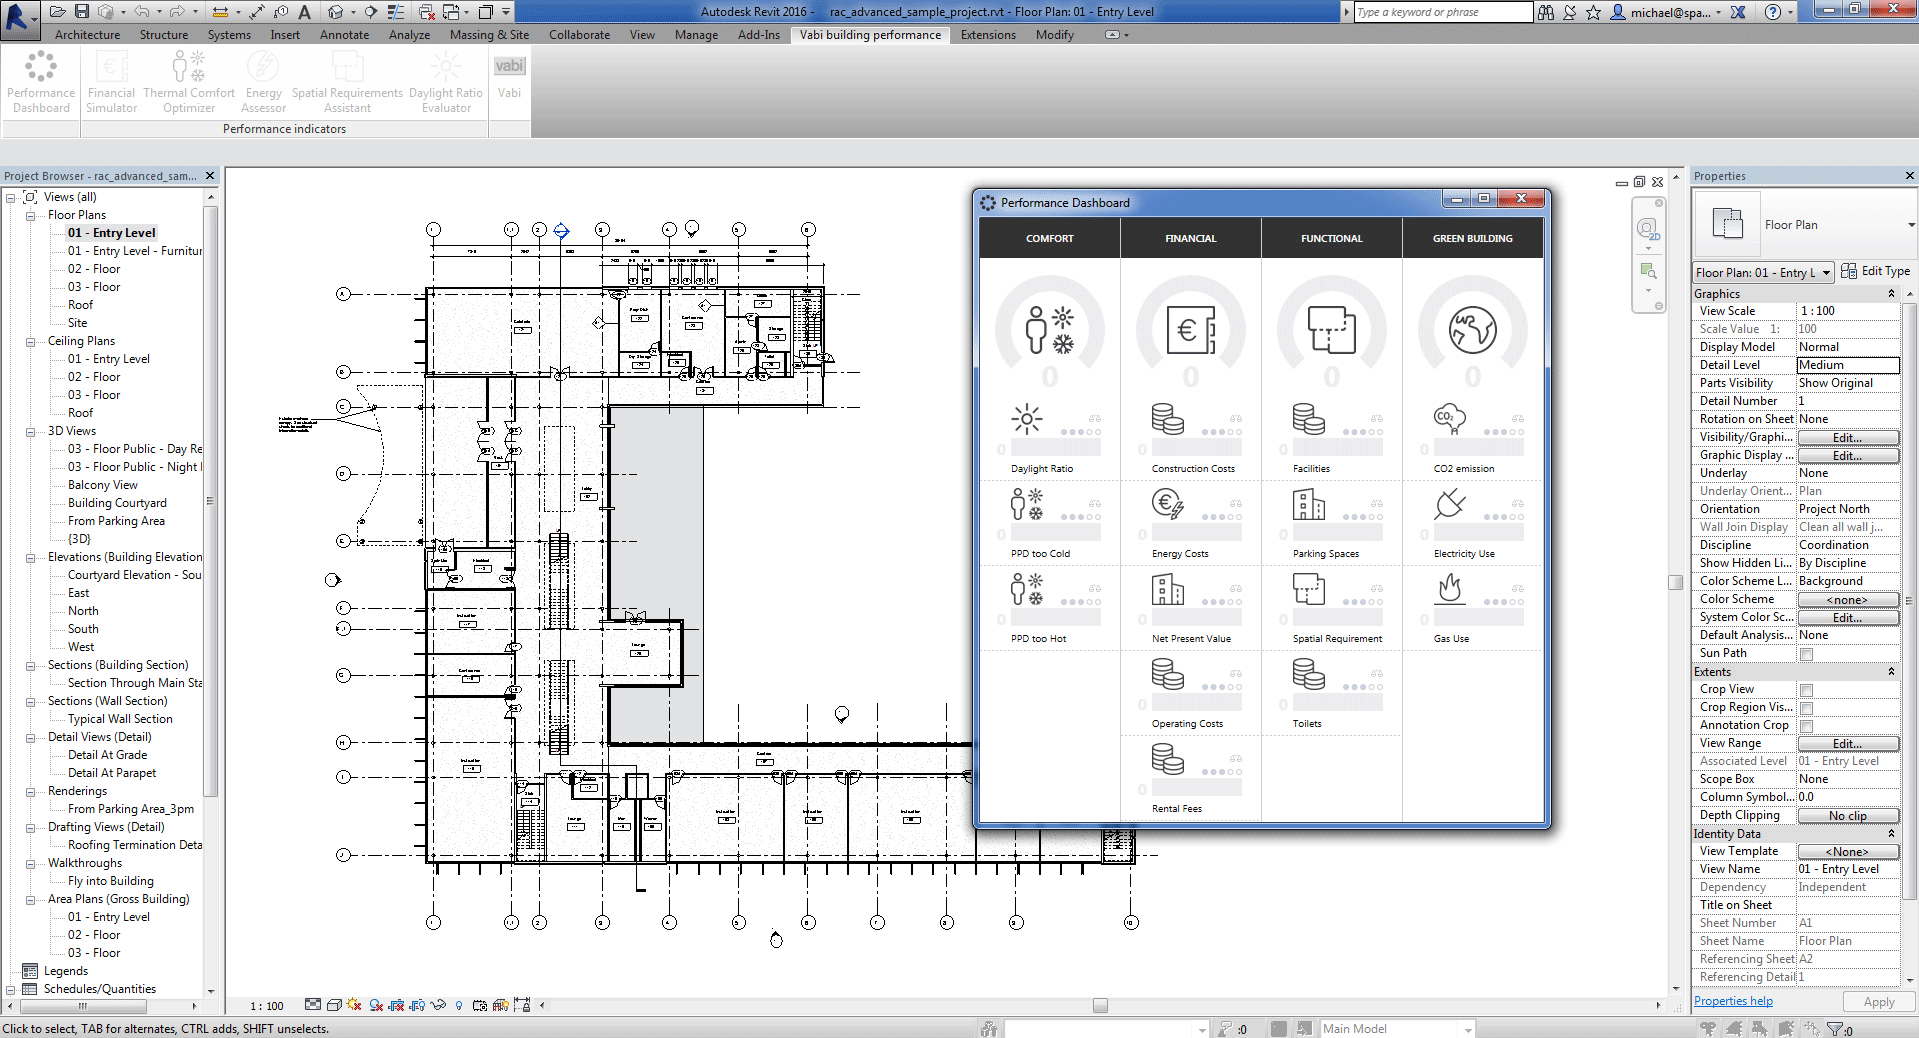The image size is (1919, 1038).
Task: Open the Properties help link
Action: [x=1733, y=1001]
